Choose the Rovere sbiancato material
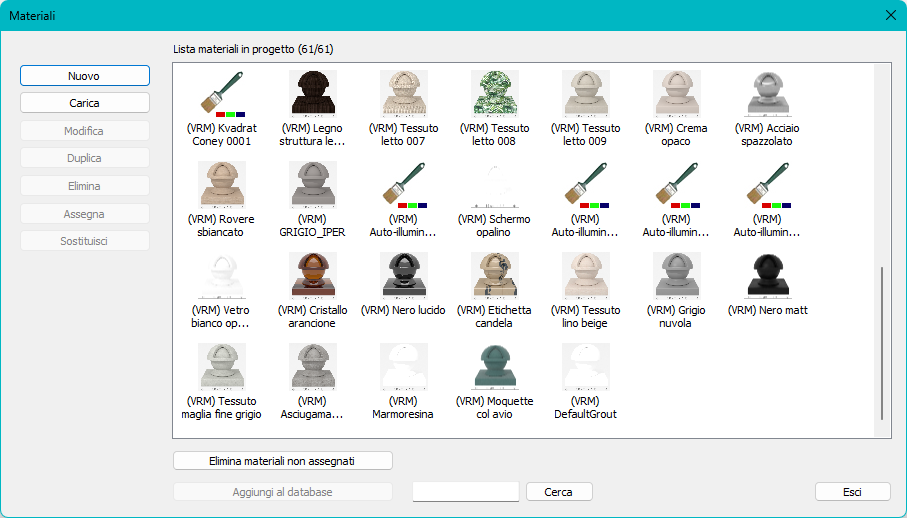 coord(222,184)
